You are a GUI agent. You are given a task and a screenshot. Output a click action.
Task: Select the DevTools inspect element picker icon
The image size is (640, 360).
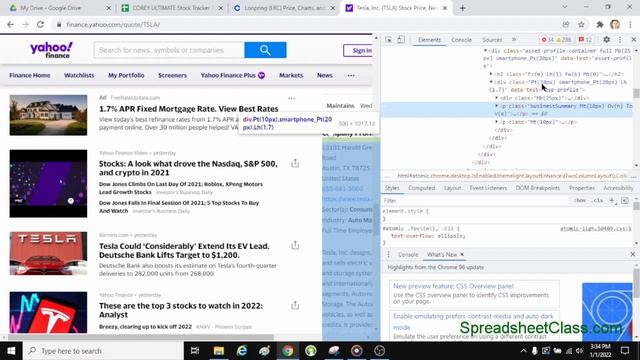coord(388,40)
